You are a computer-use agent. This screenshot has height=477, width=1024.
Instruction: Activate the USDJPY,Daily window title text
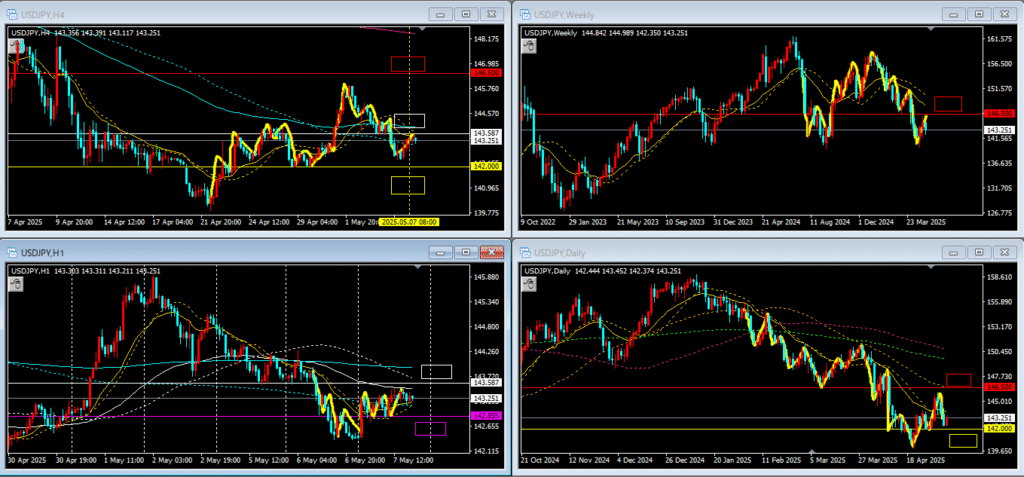pos(559,252)
